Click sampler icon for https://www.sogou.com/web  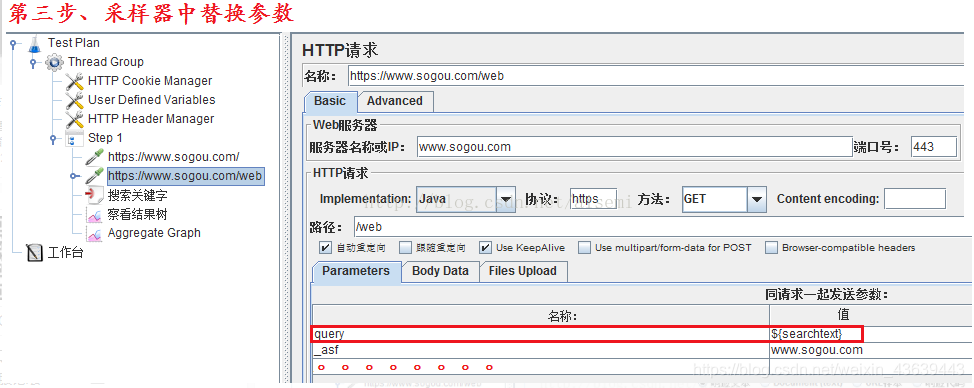point(94,176)
